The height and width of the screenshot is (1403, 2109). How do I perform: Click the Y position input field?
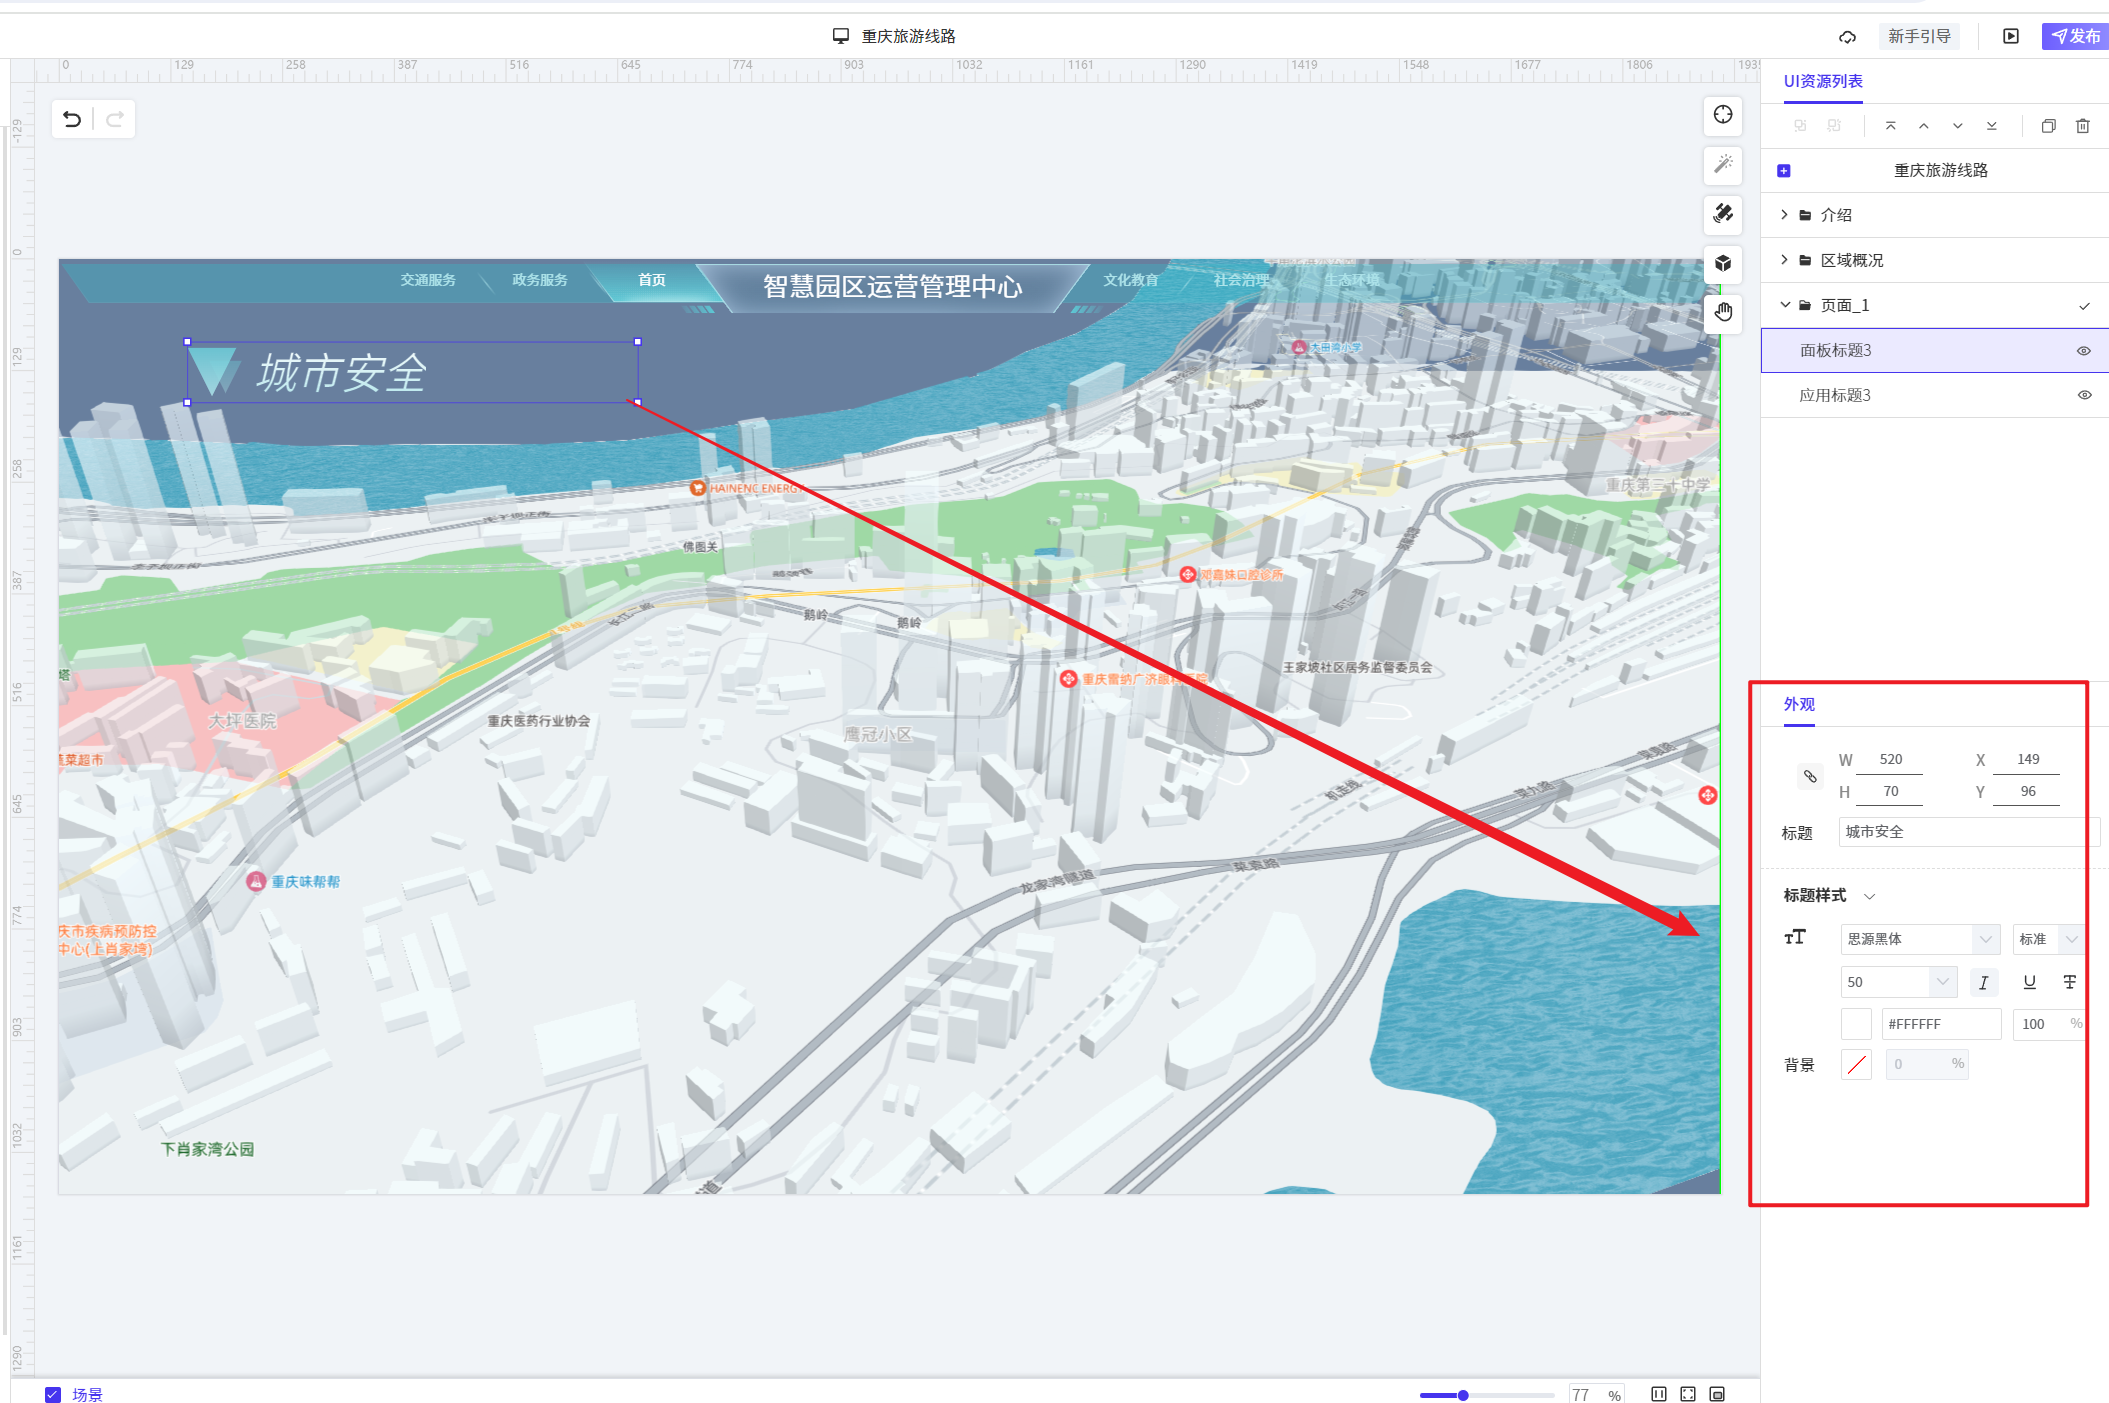2027,792
